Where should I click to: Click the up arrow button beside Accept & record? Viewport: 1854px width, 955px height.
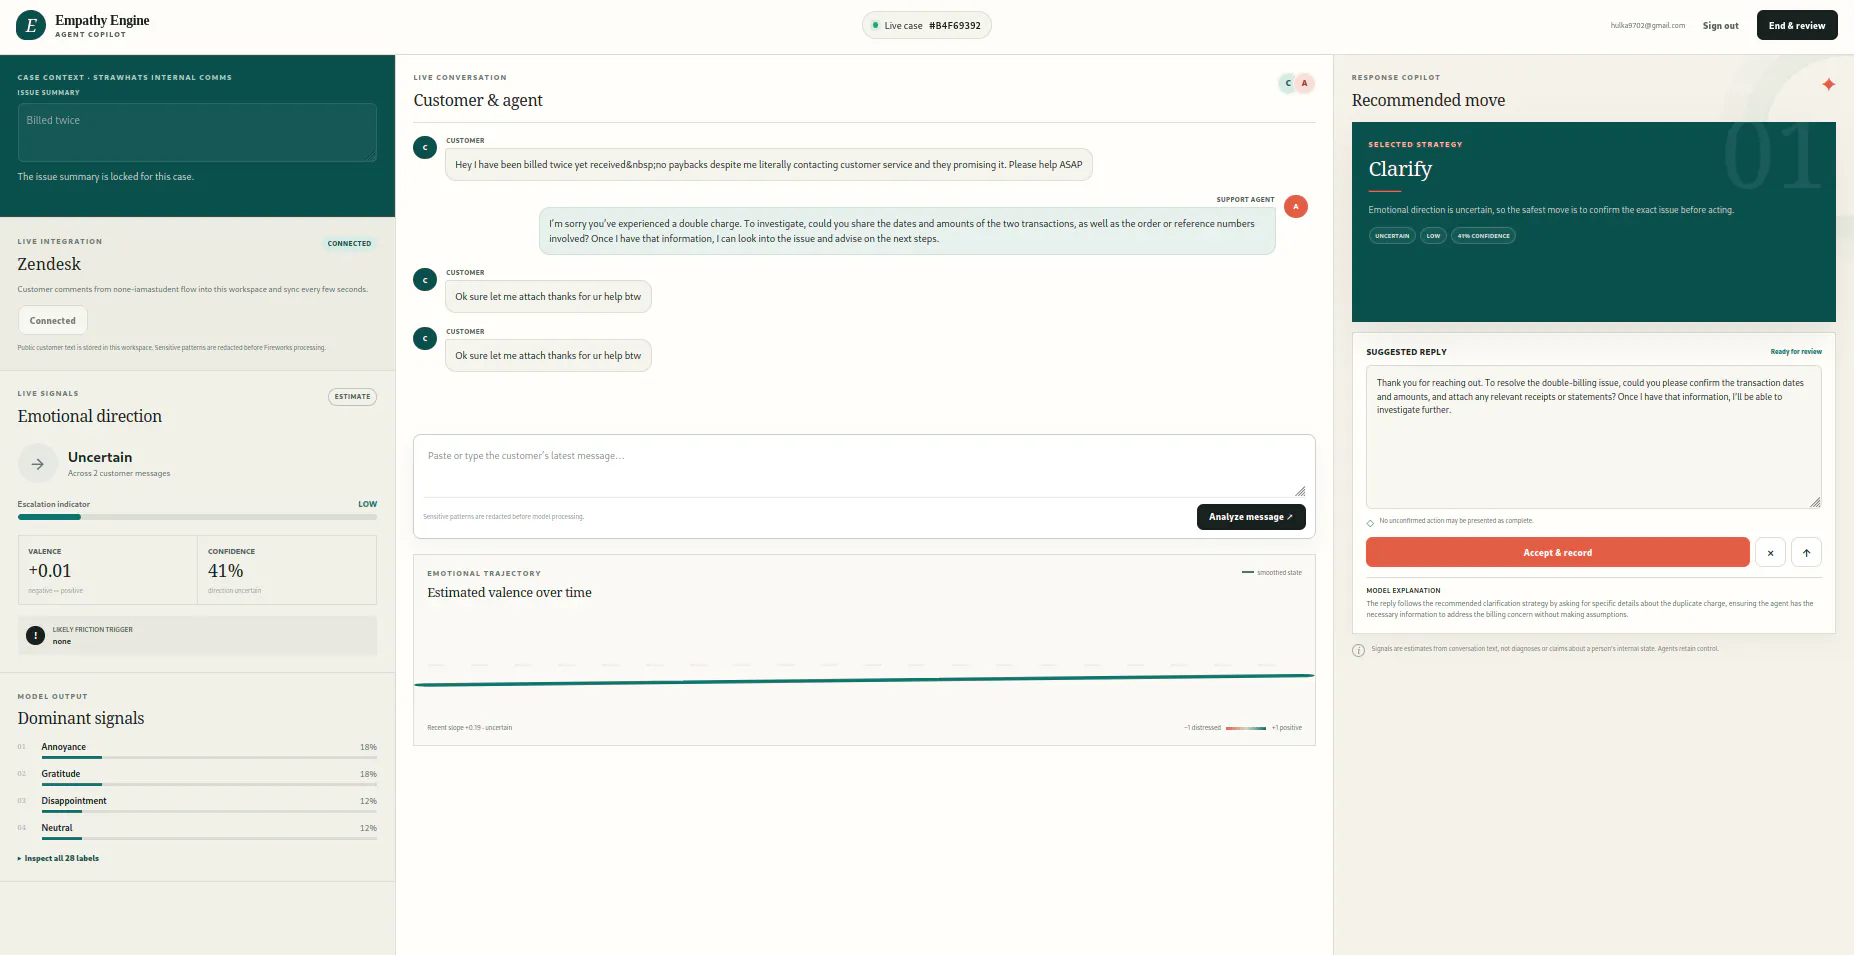pyautogui.click(x=1806, y=553)
